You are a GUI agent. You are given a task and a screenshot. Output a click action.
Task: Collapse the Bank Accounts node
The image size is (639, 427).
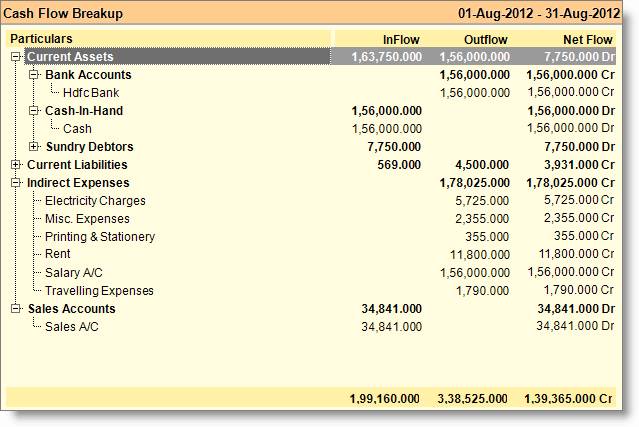pos(34,75)
